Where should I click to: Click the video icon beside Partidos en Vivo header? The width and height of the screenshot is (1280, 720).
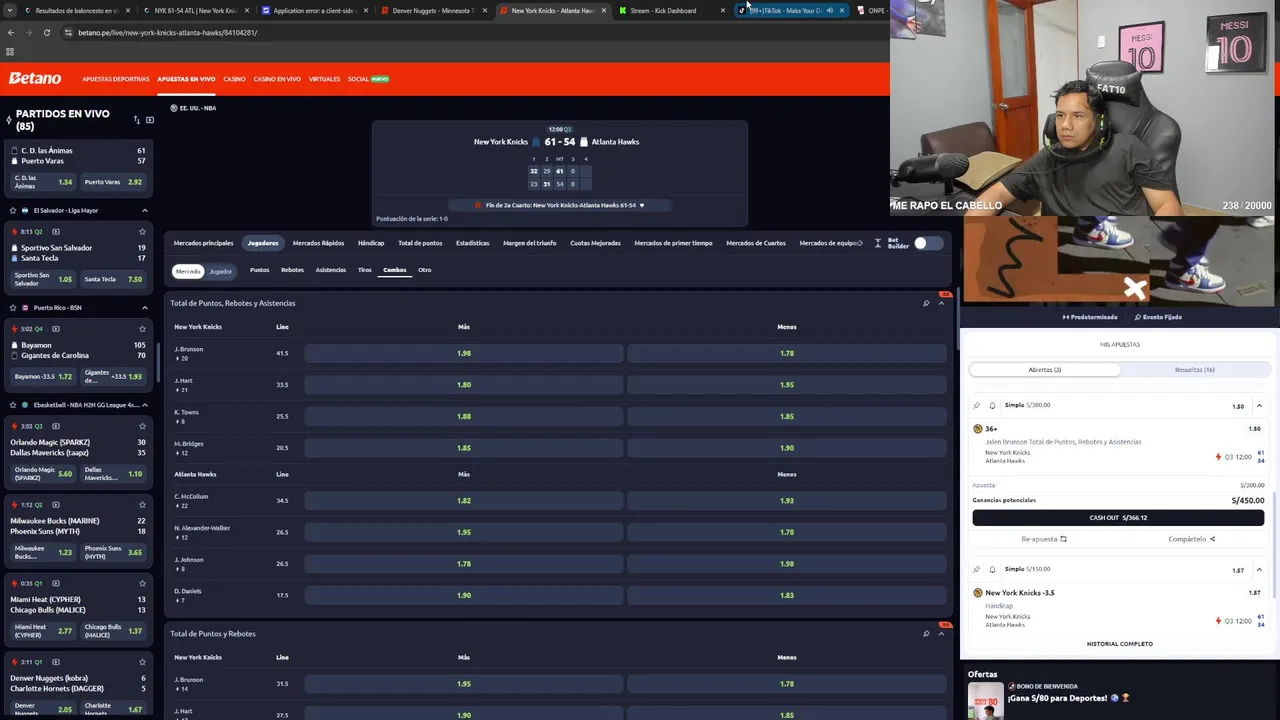150,120
